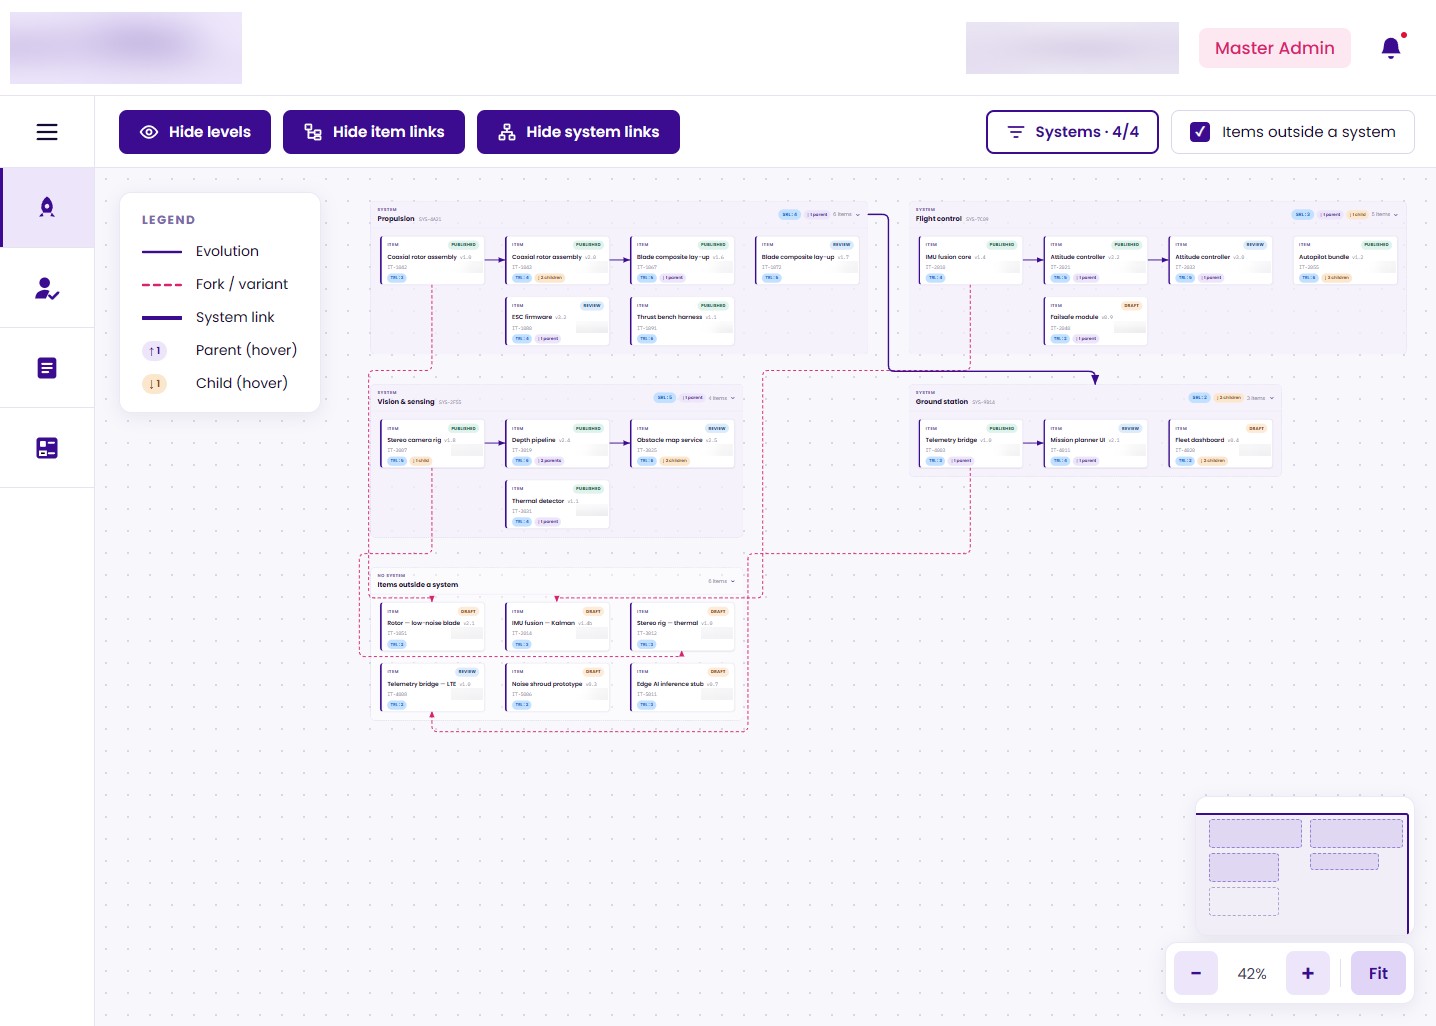Open Mission planner UI item
1436x1026 pixels.
point(1095,444)
